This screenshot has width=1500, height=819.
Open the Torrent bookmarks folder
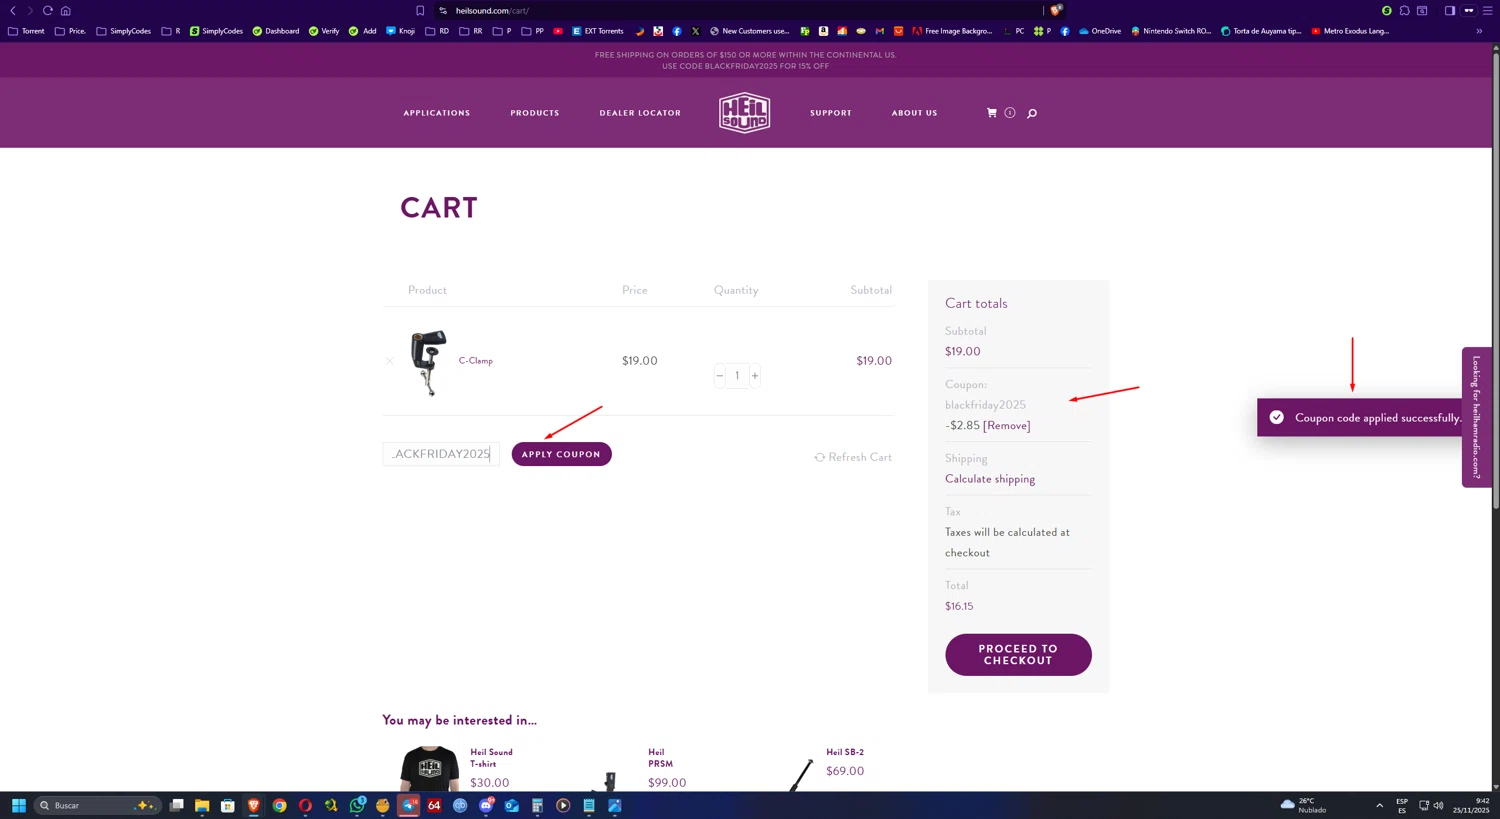[26, 31]
